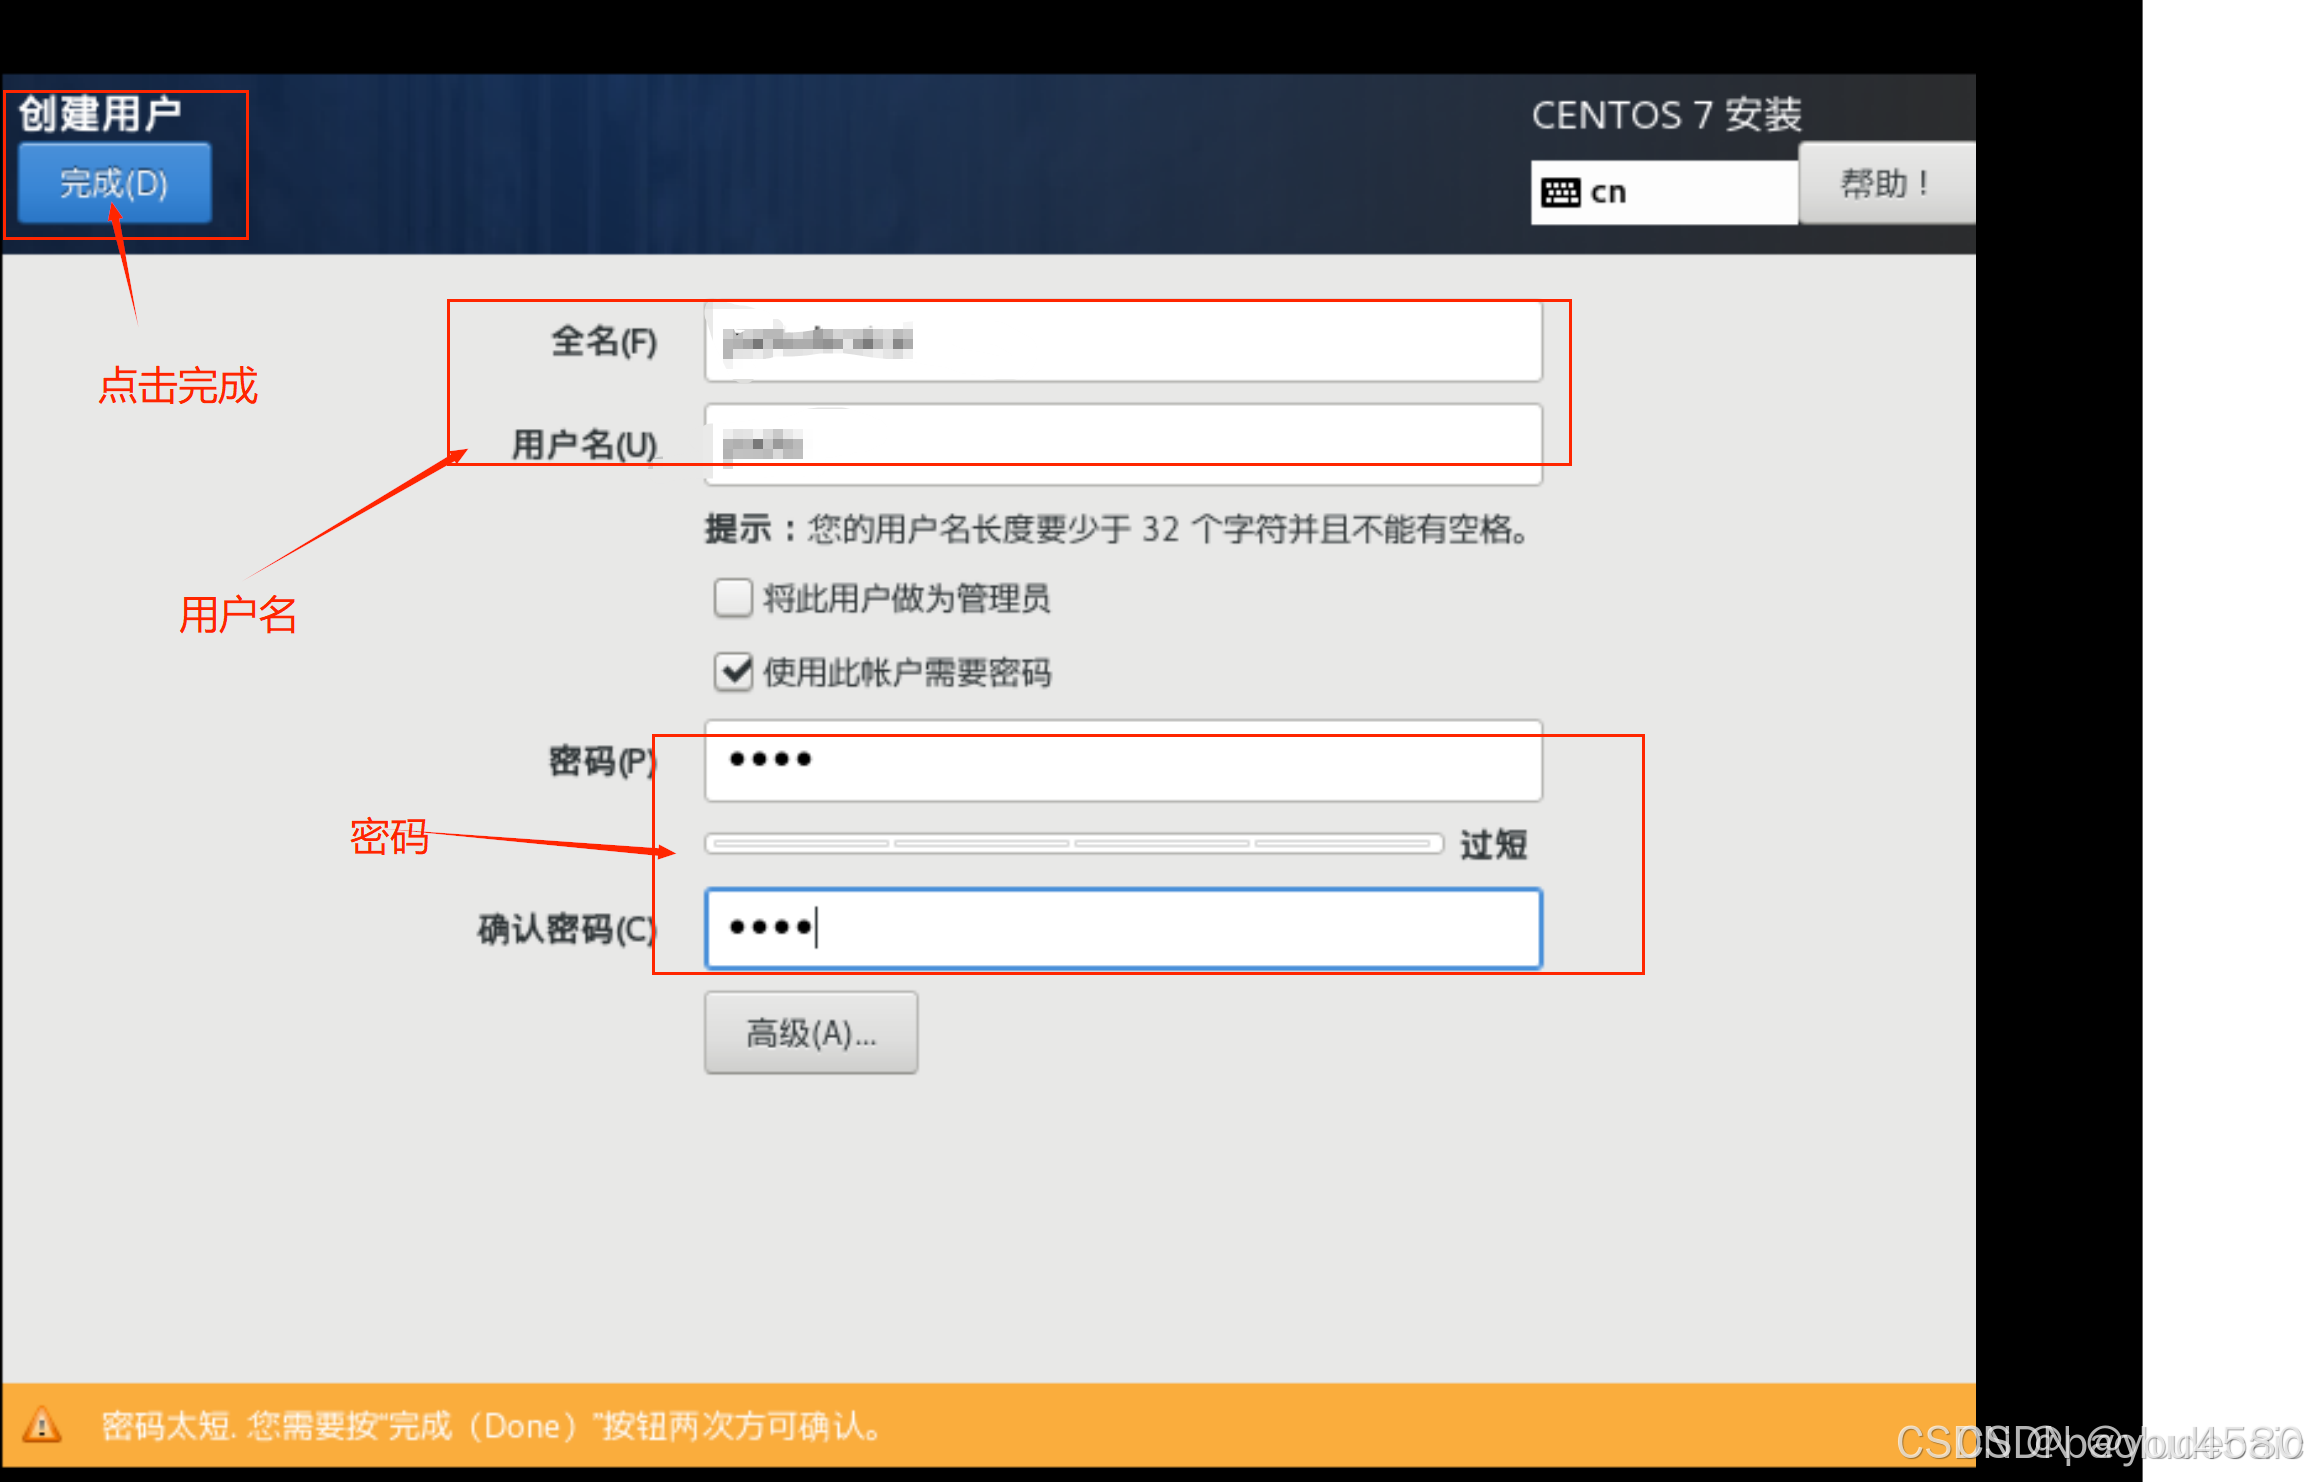This screenshot has height=1482, width=2308.
Task: Select the password 密码(P) entry field
Action: (x=1123, y=761)
